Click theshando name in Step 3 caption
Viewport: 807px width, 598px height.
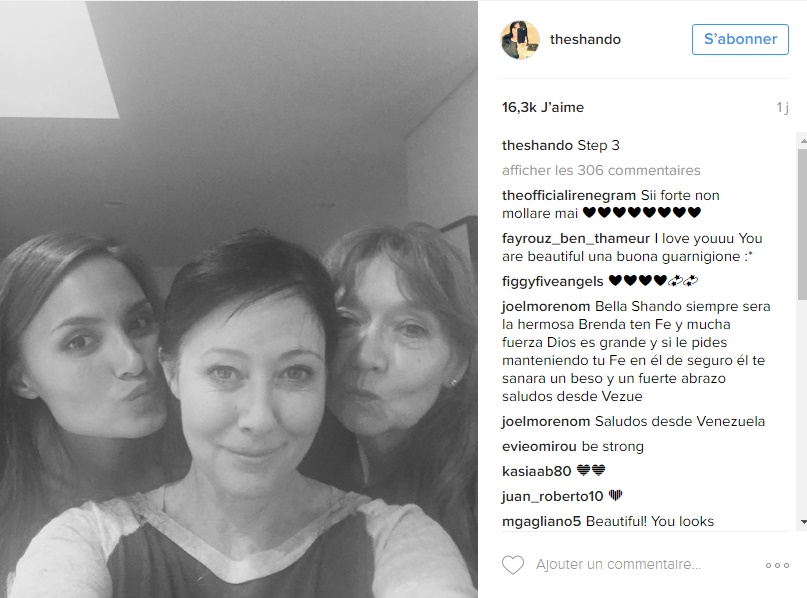537,146
